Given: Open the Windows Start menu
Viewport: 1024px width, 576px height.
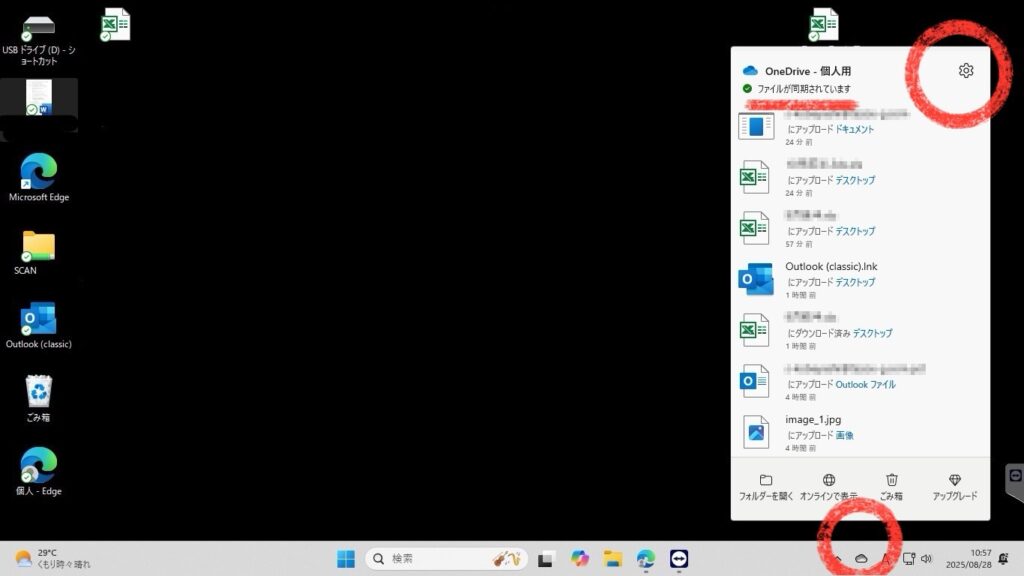Looking at the screenshot, I should pos(346,558).
